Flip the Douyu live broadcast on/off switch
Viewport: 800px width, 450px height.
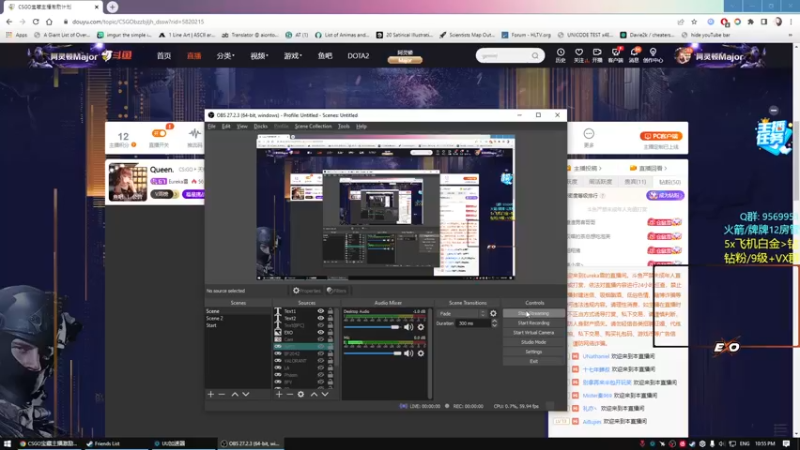[159, 134]
